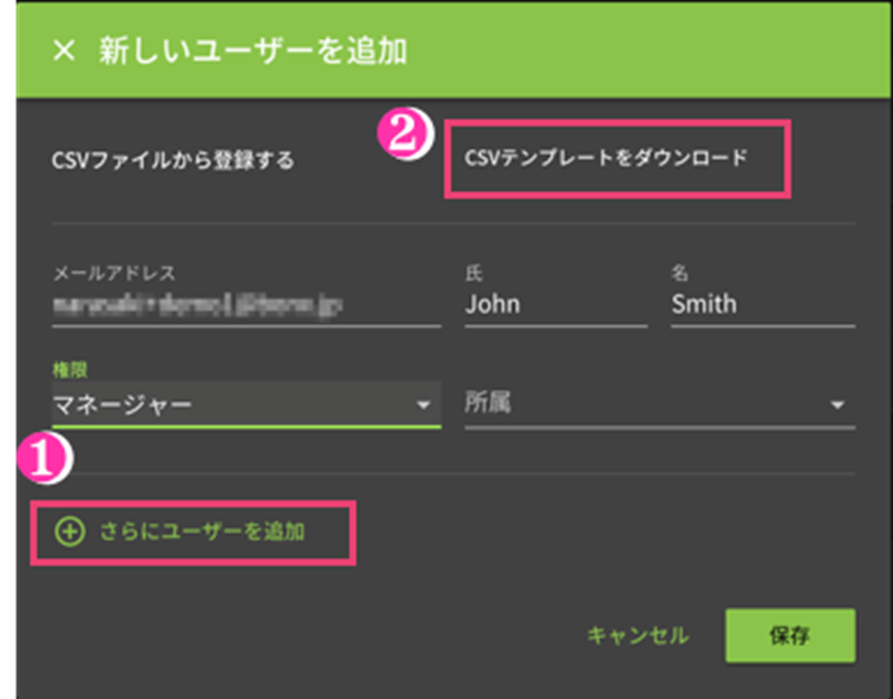Image resolution: width=893 pixels, height=699 pixels.
Task: Select the マネージャー permission combo box
Action: [x=246, y=404]
